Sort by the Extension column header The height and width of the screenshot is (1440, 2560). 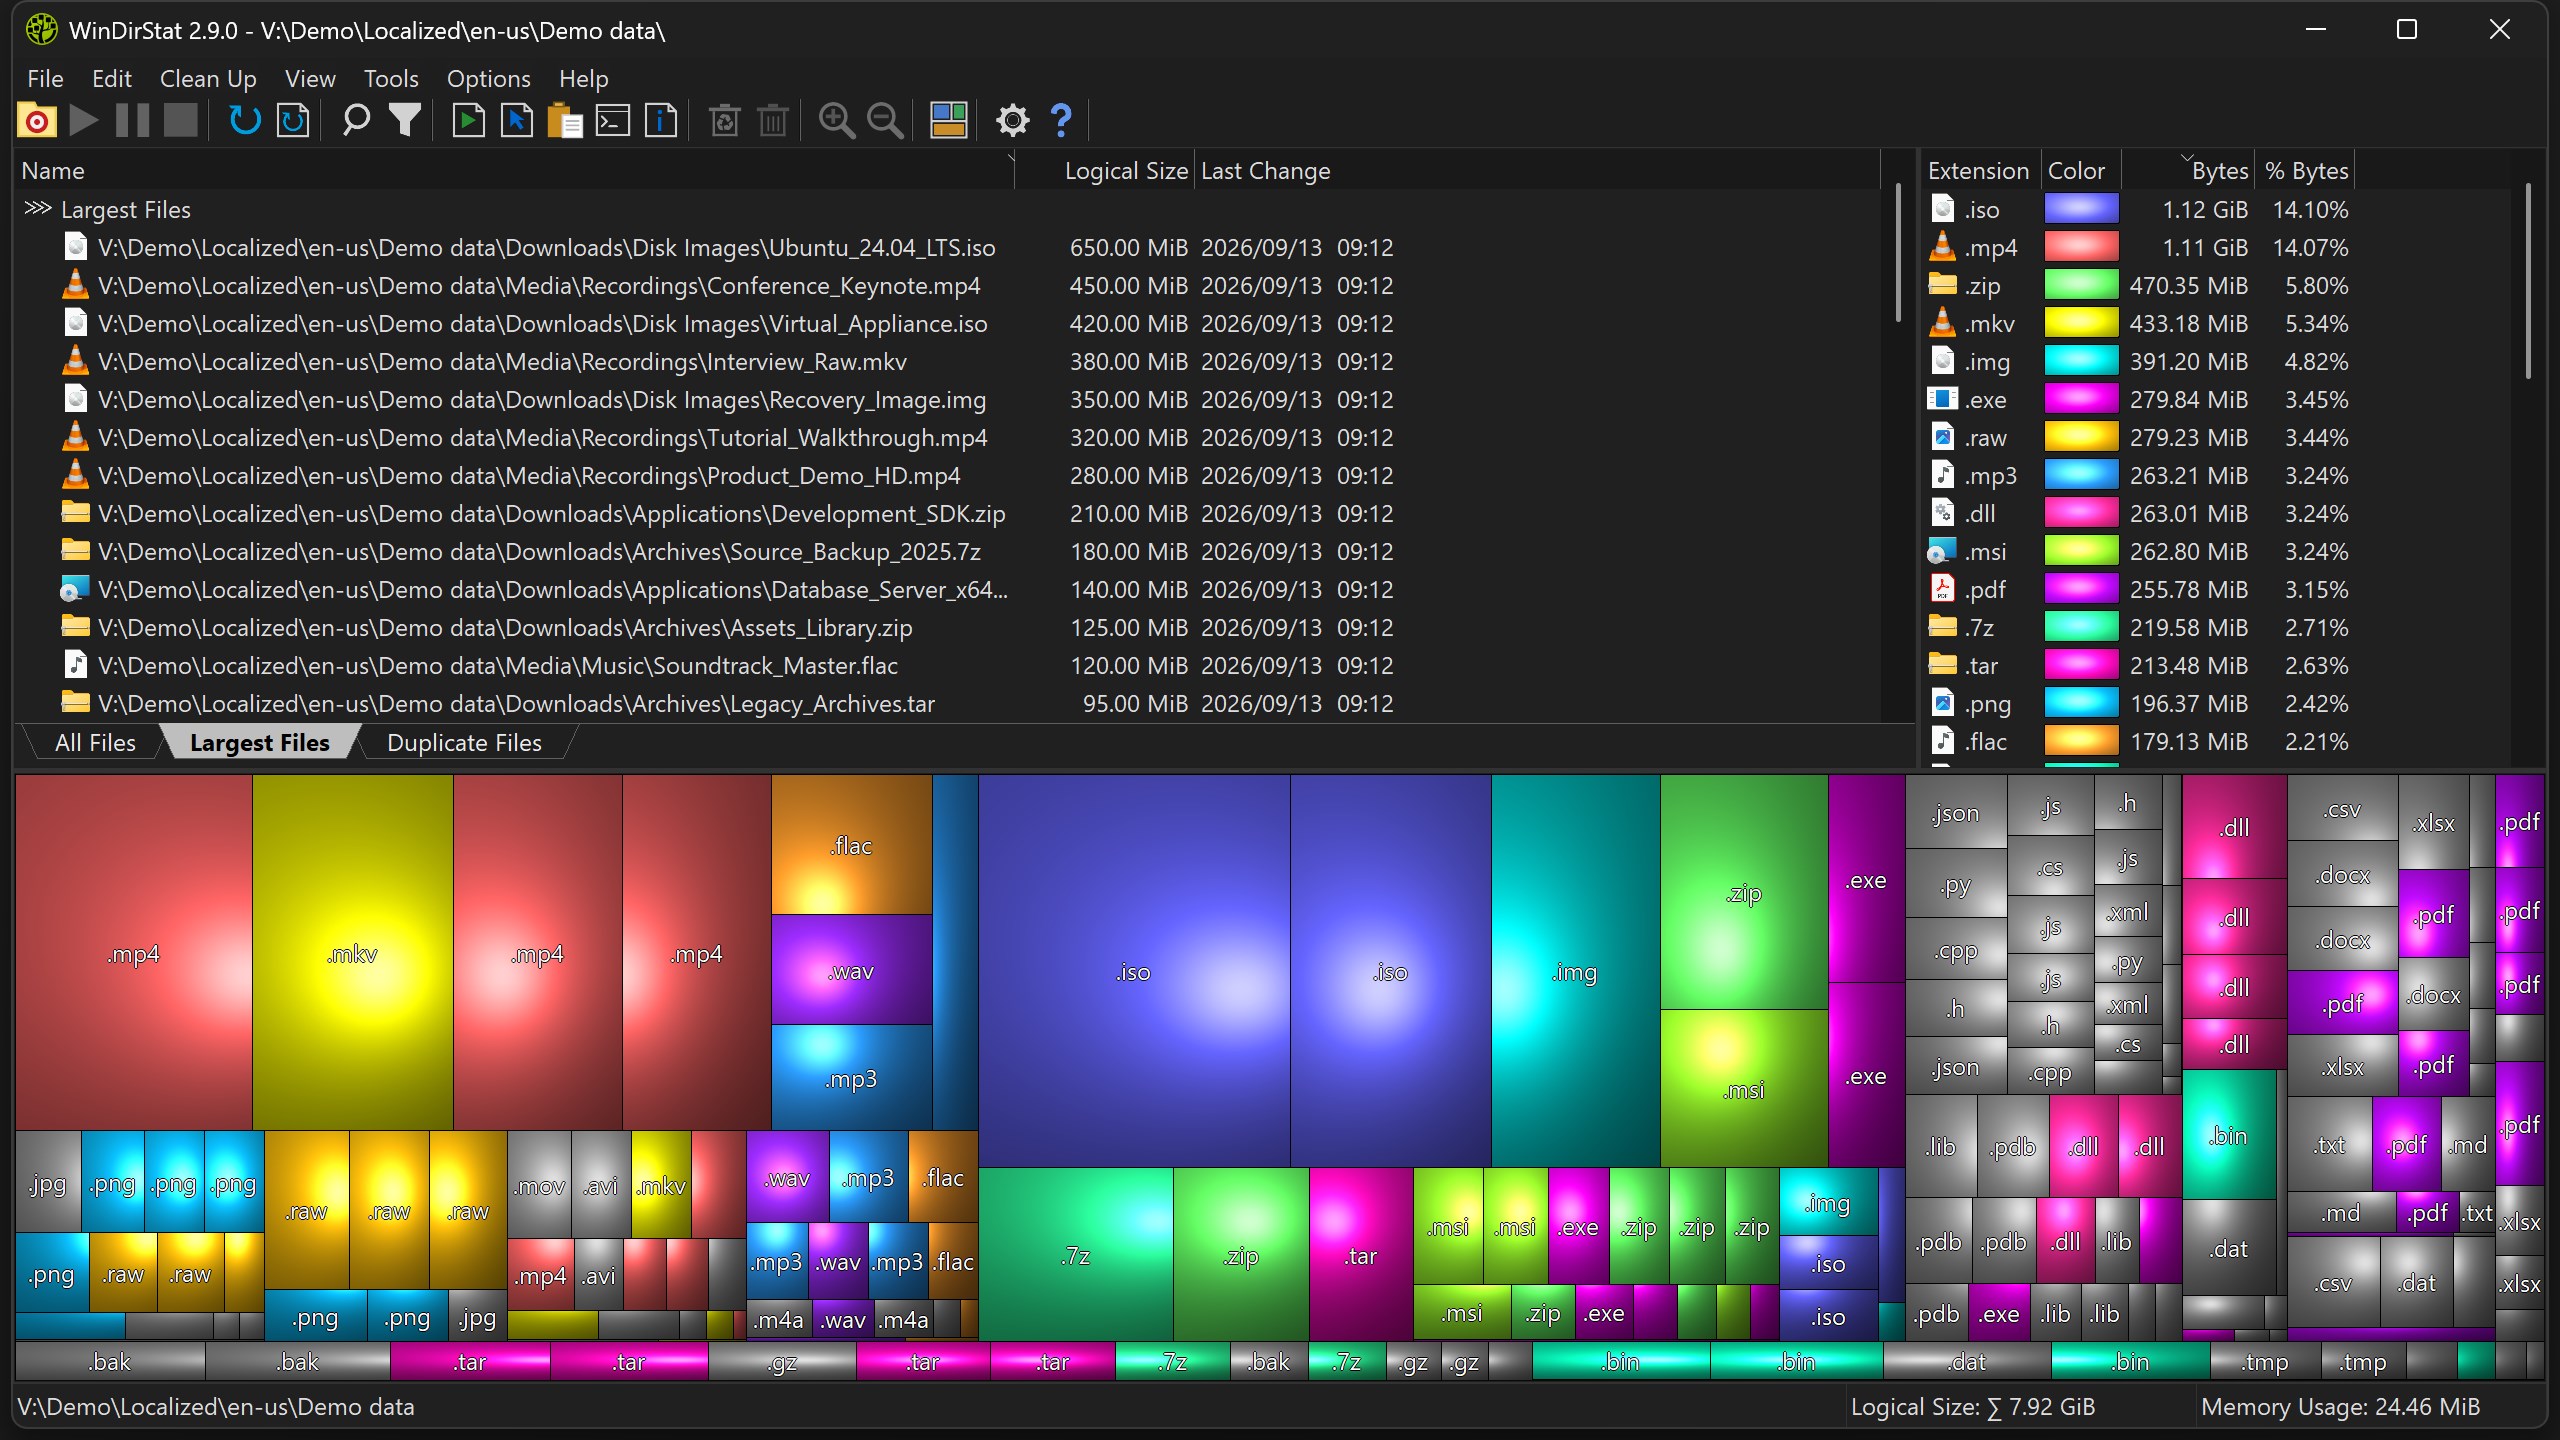pos(1978,171)
